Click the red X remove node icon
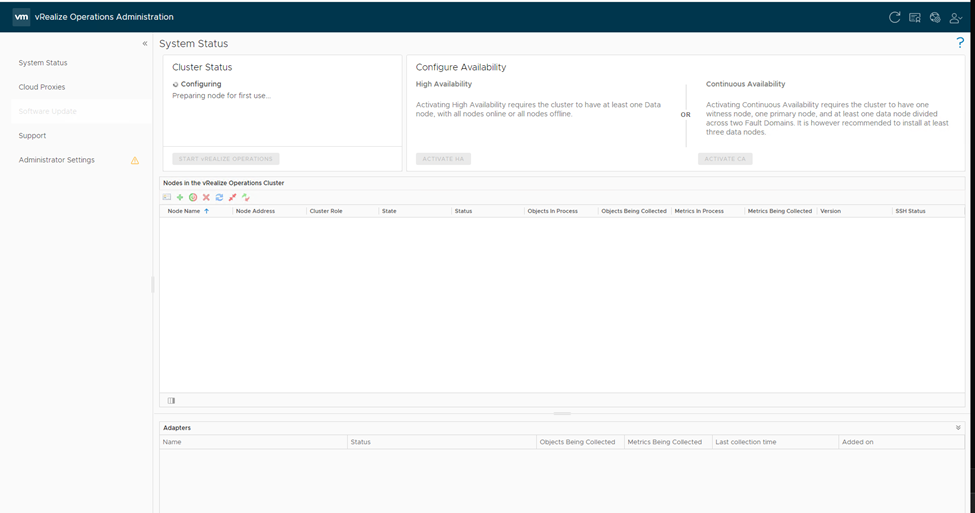 (206, 197)
